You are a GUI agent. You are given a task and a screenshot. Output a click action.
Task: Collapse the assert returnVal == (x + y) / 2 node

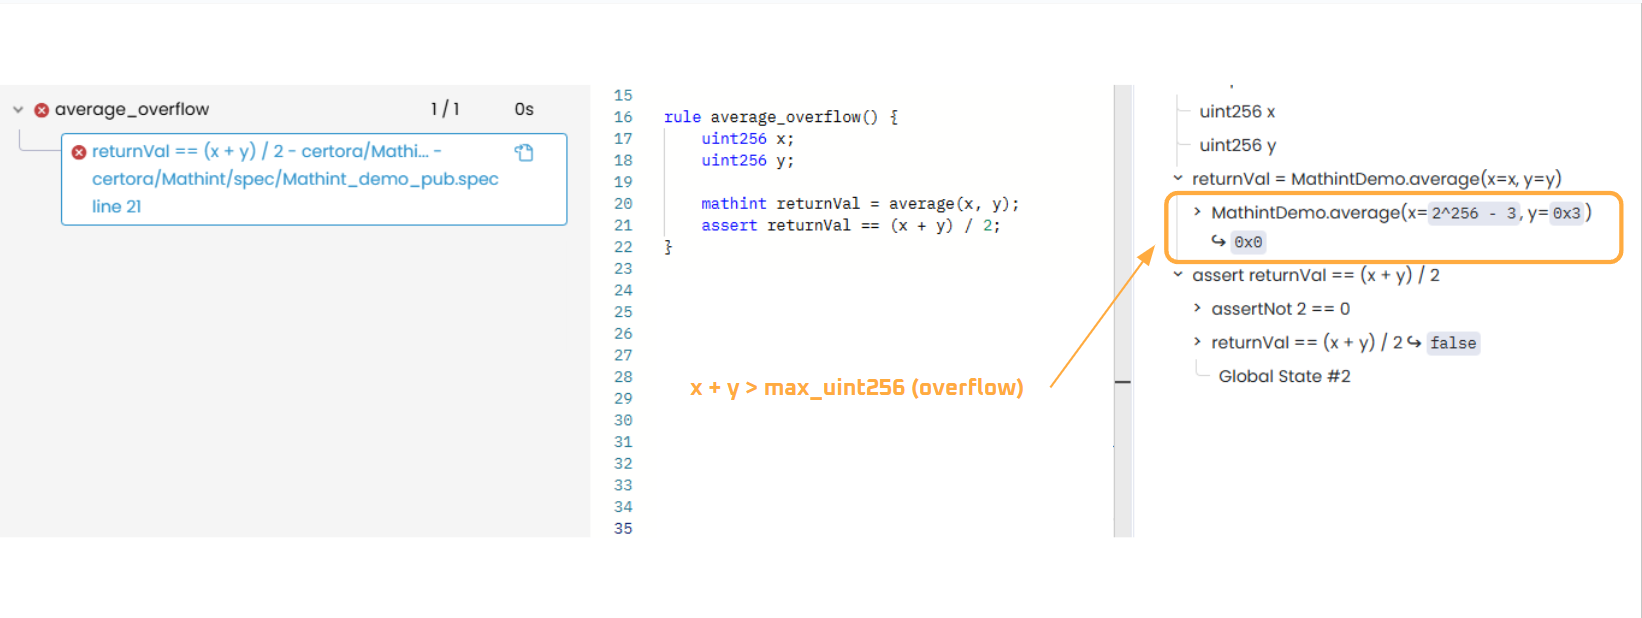point(1178,275)
